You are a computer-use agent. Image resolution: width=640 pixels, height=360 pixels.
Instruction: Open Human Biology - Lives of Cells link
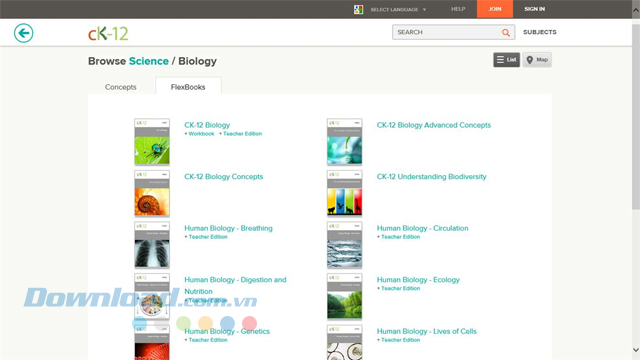pyautogui.click(x=427, y=331)
